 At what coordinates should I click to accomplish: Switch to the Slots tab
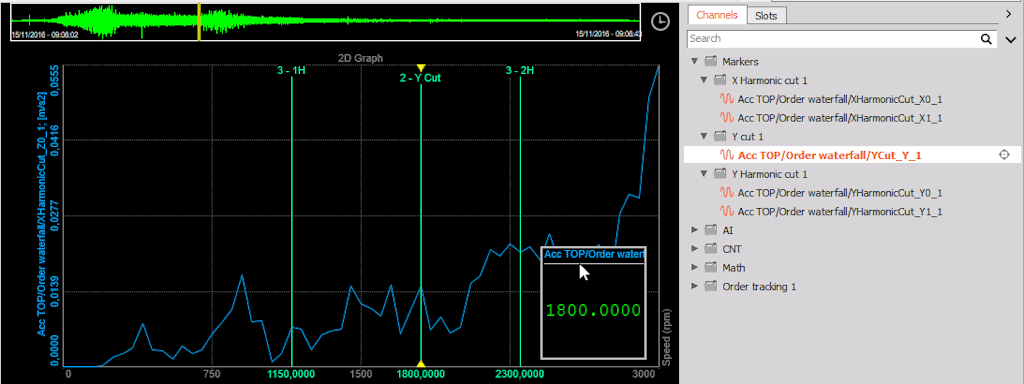766,15
